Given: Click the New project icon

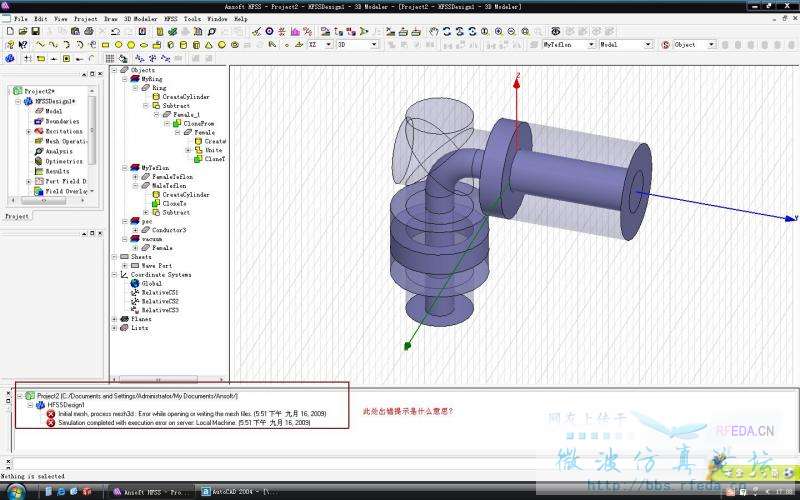Looking at the screenshot, I should click(10, 31).
